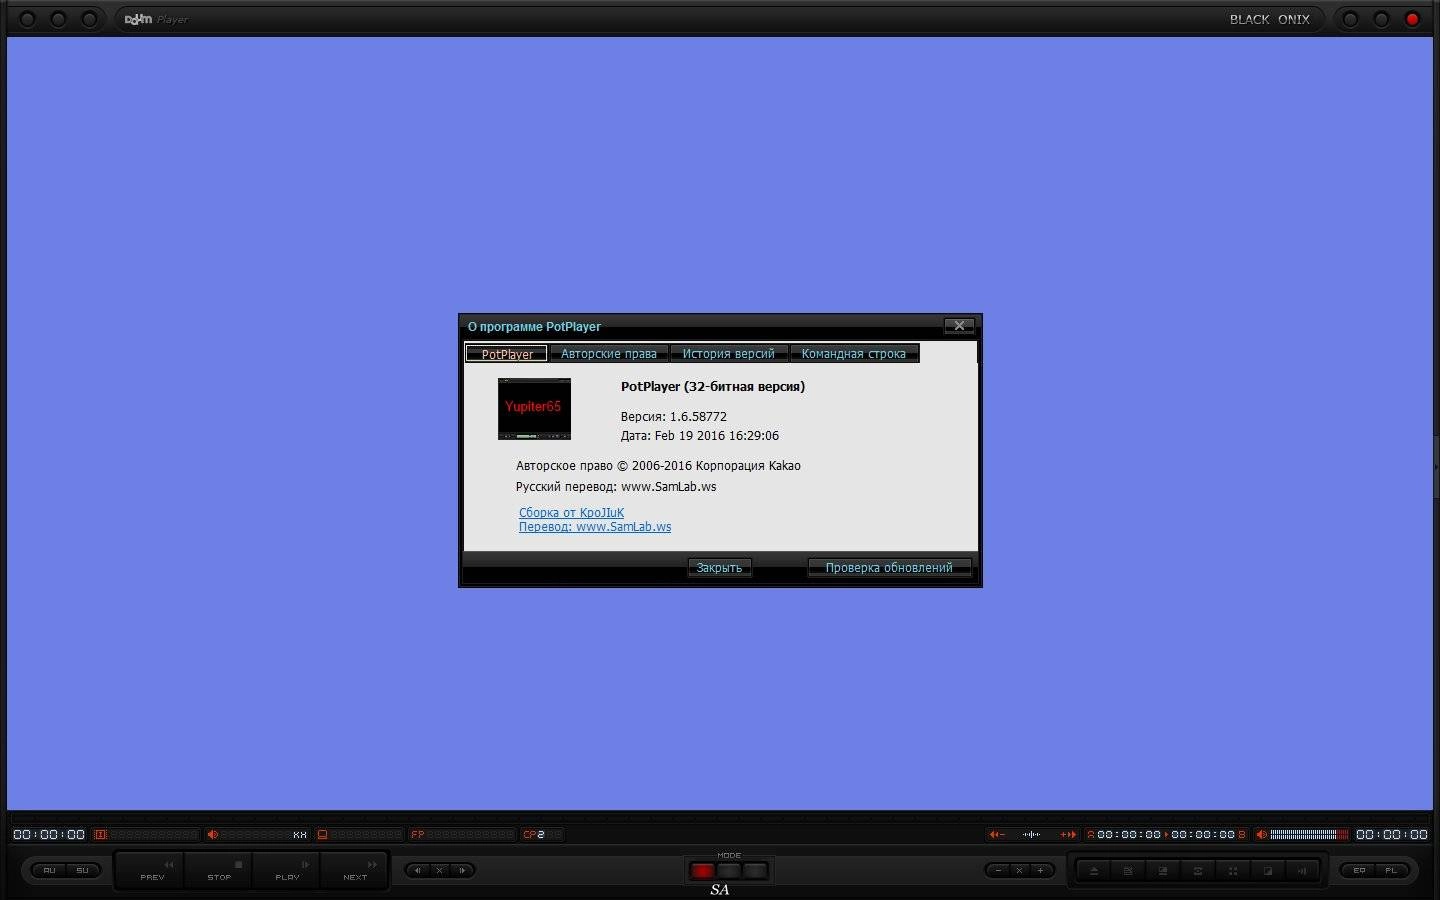Click the Версия: 1.6.58772 text
Image resolution: width=1440 pixels, height=900 pixels.
(674, 416)
